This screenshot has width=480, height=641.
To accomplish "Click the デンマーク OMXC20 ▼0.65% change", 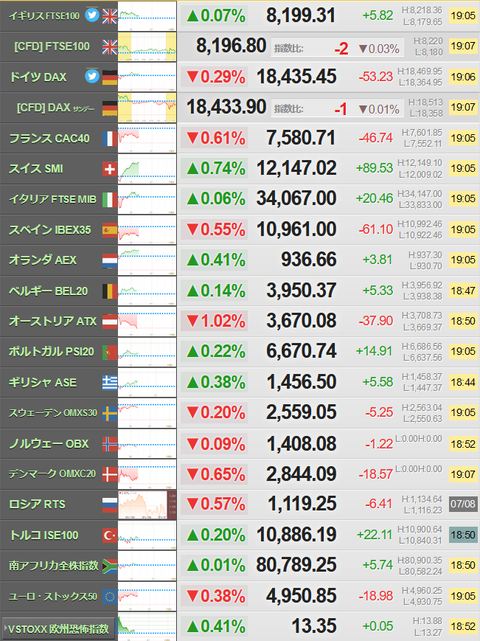I will tap(215, 474).
